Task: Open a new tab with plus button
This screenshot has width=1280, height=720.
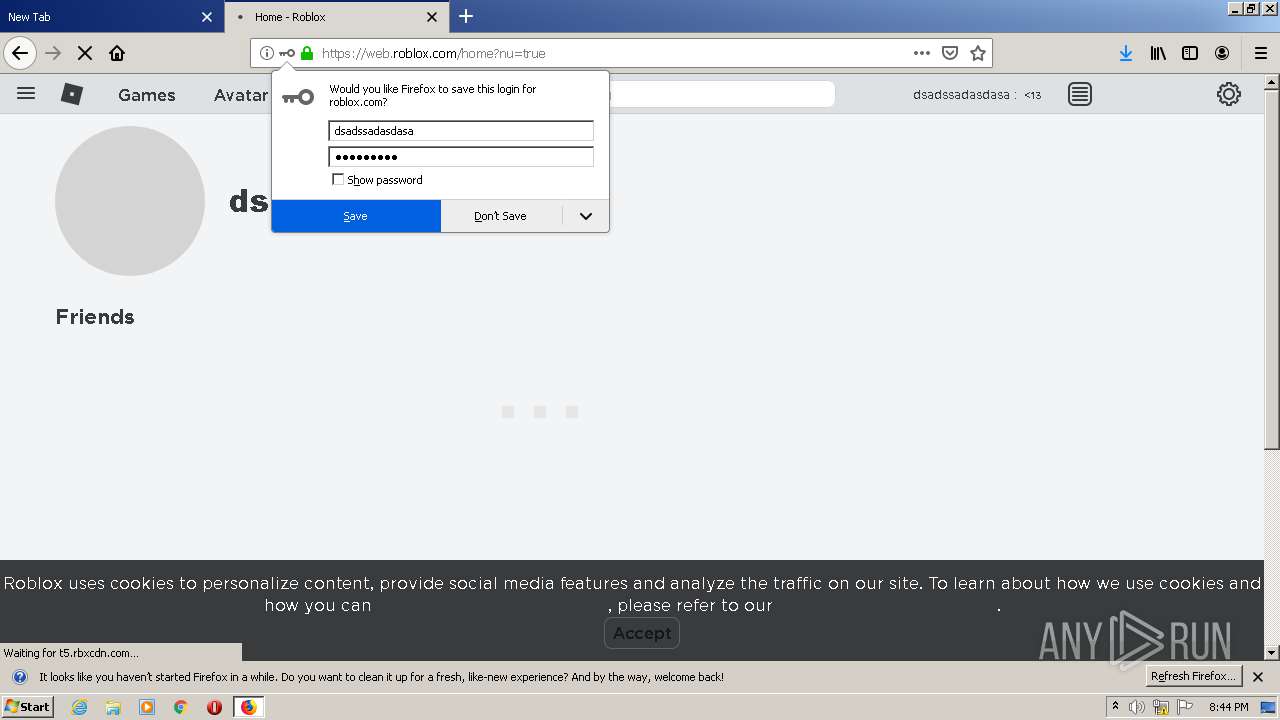Action: 466,16
